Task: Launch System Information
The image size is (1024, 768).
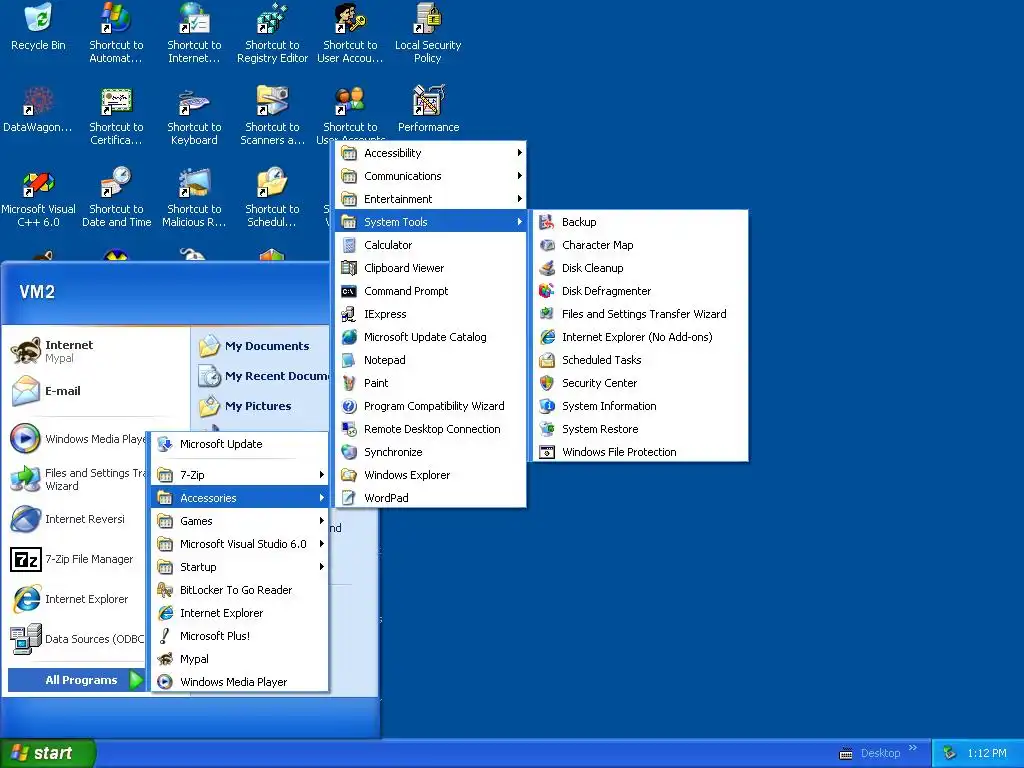Action: [641, 406]
